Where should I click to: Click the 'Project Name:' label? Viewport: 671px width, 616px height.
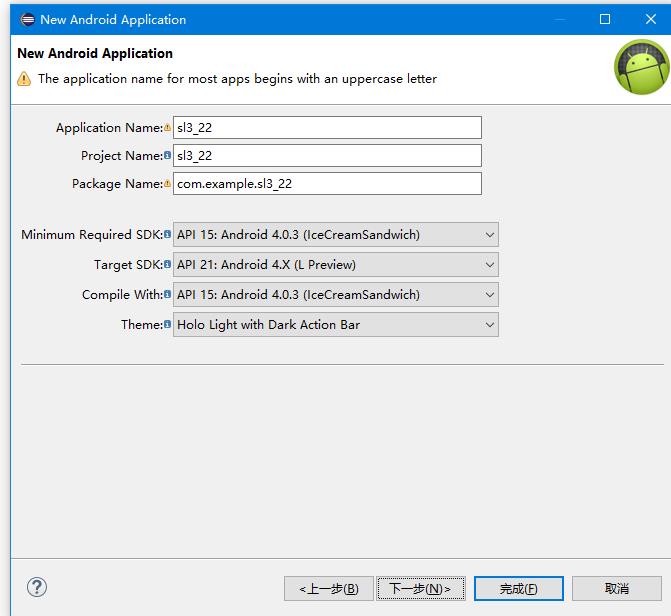click(122, 155)
